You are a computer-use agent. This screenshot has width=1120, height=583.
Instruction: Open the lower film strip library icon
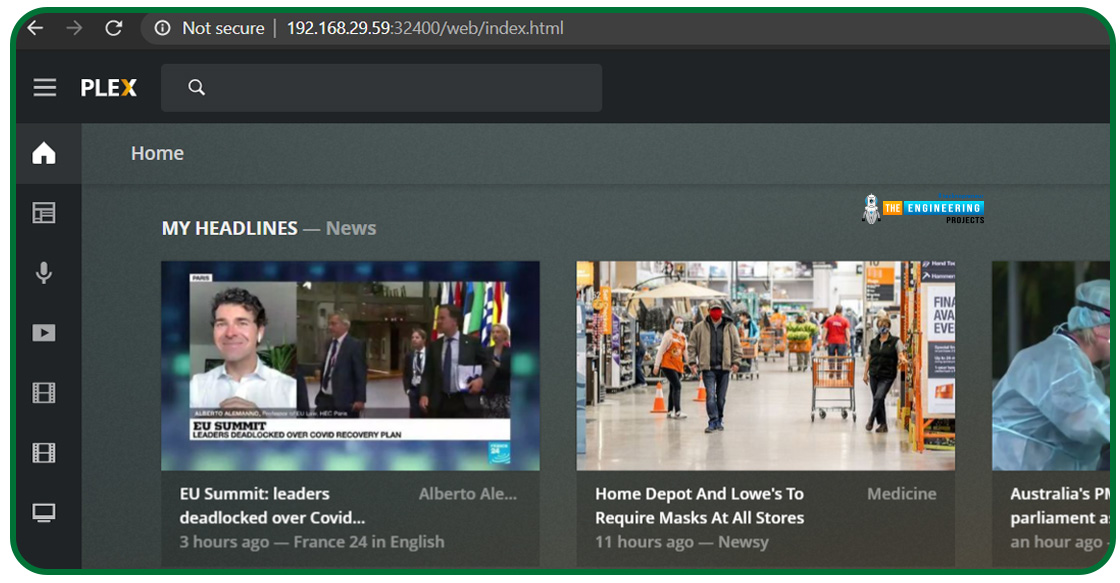point(44,453)
